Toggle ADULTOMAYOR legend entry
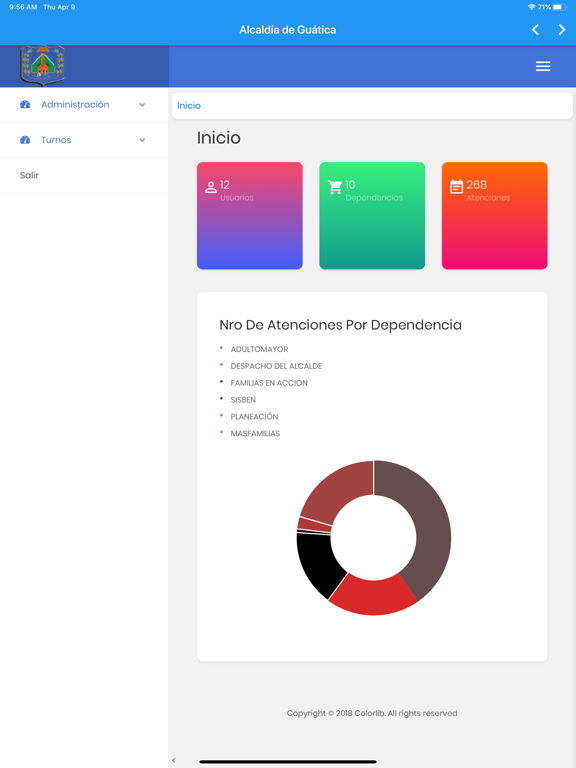This screenshot has height=768, width=576. 259,349
